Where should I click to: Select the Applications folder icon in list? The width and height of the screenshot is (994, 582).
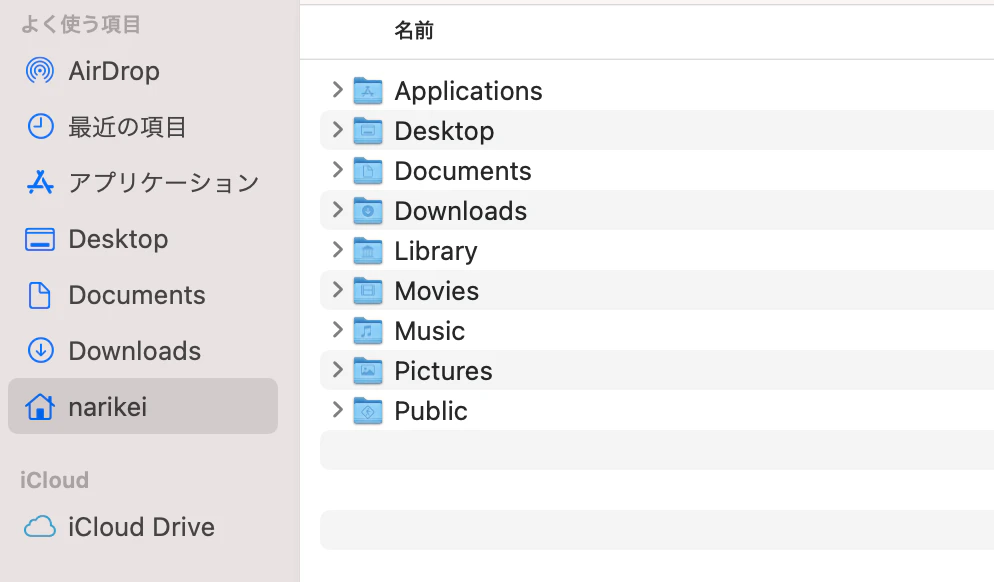pos(368,91)
